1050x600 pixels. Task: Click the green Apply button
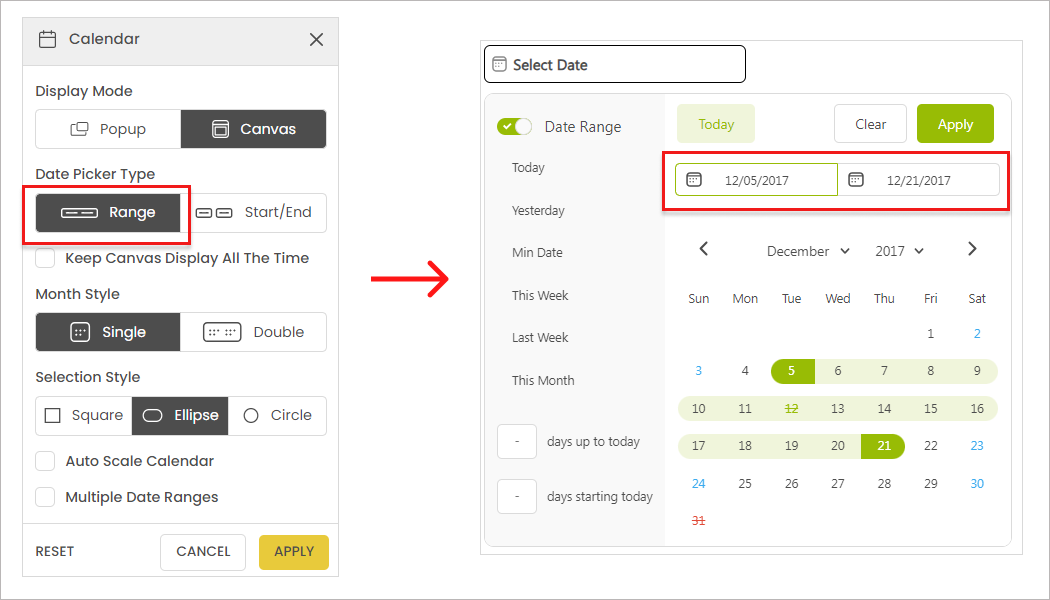(x=954, y=124)
